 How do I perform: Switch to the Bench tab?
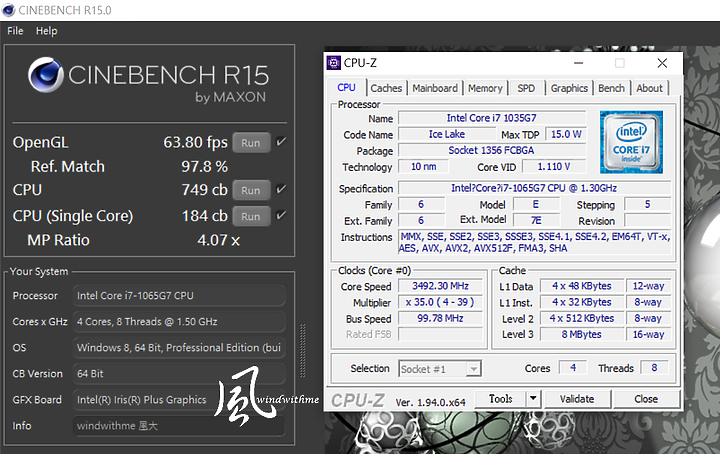[x=611, y=88]
